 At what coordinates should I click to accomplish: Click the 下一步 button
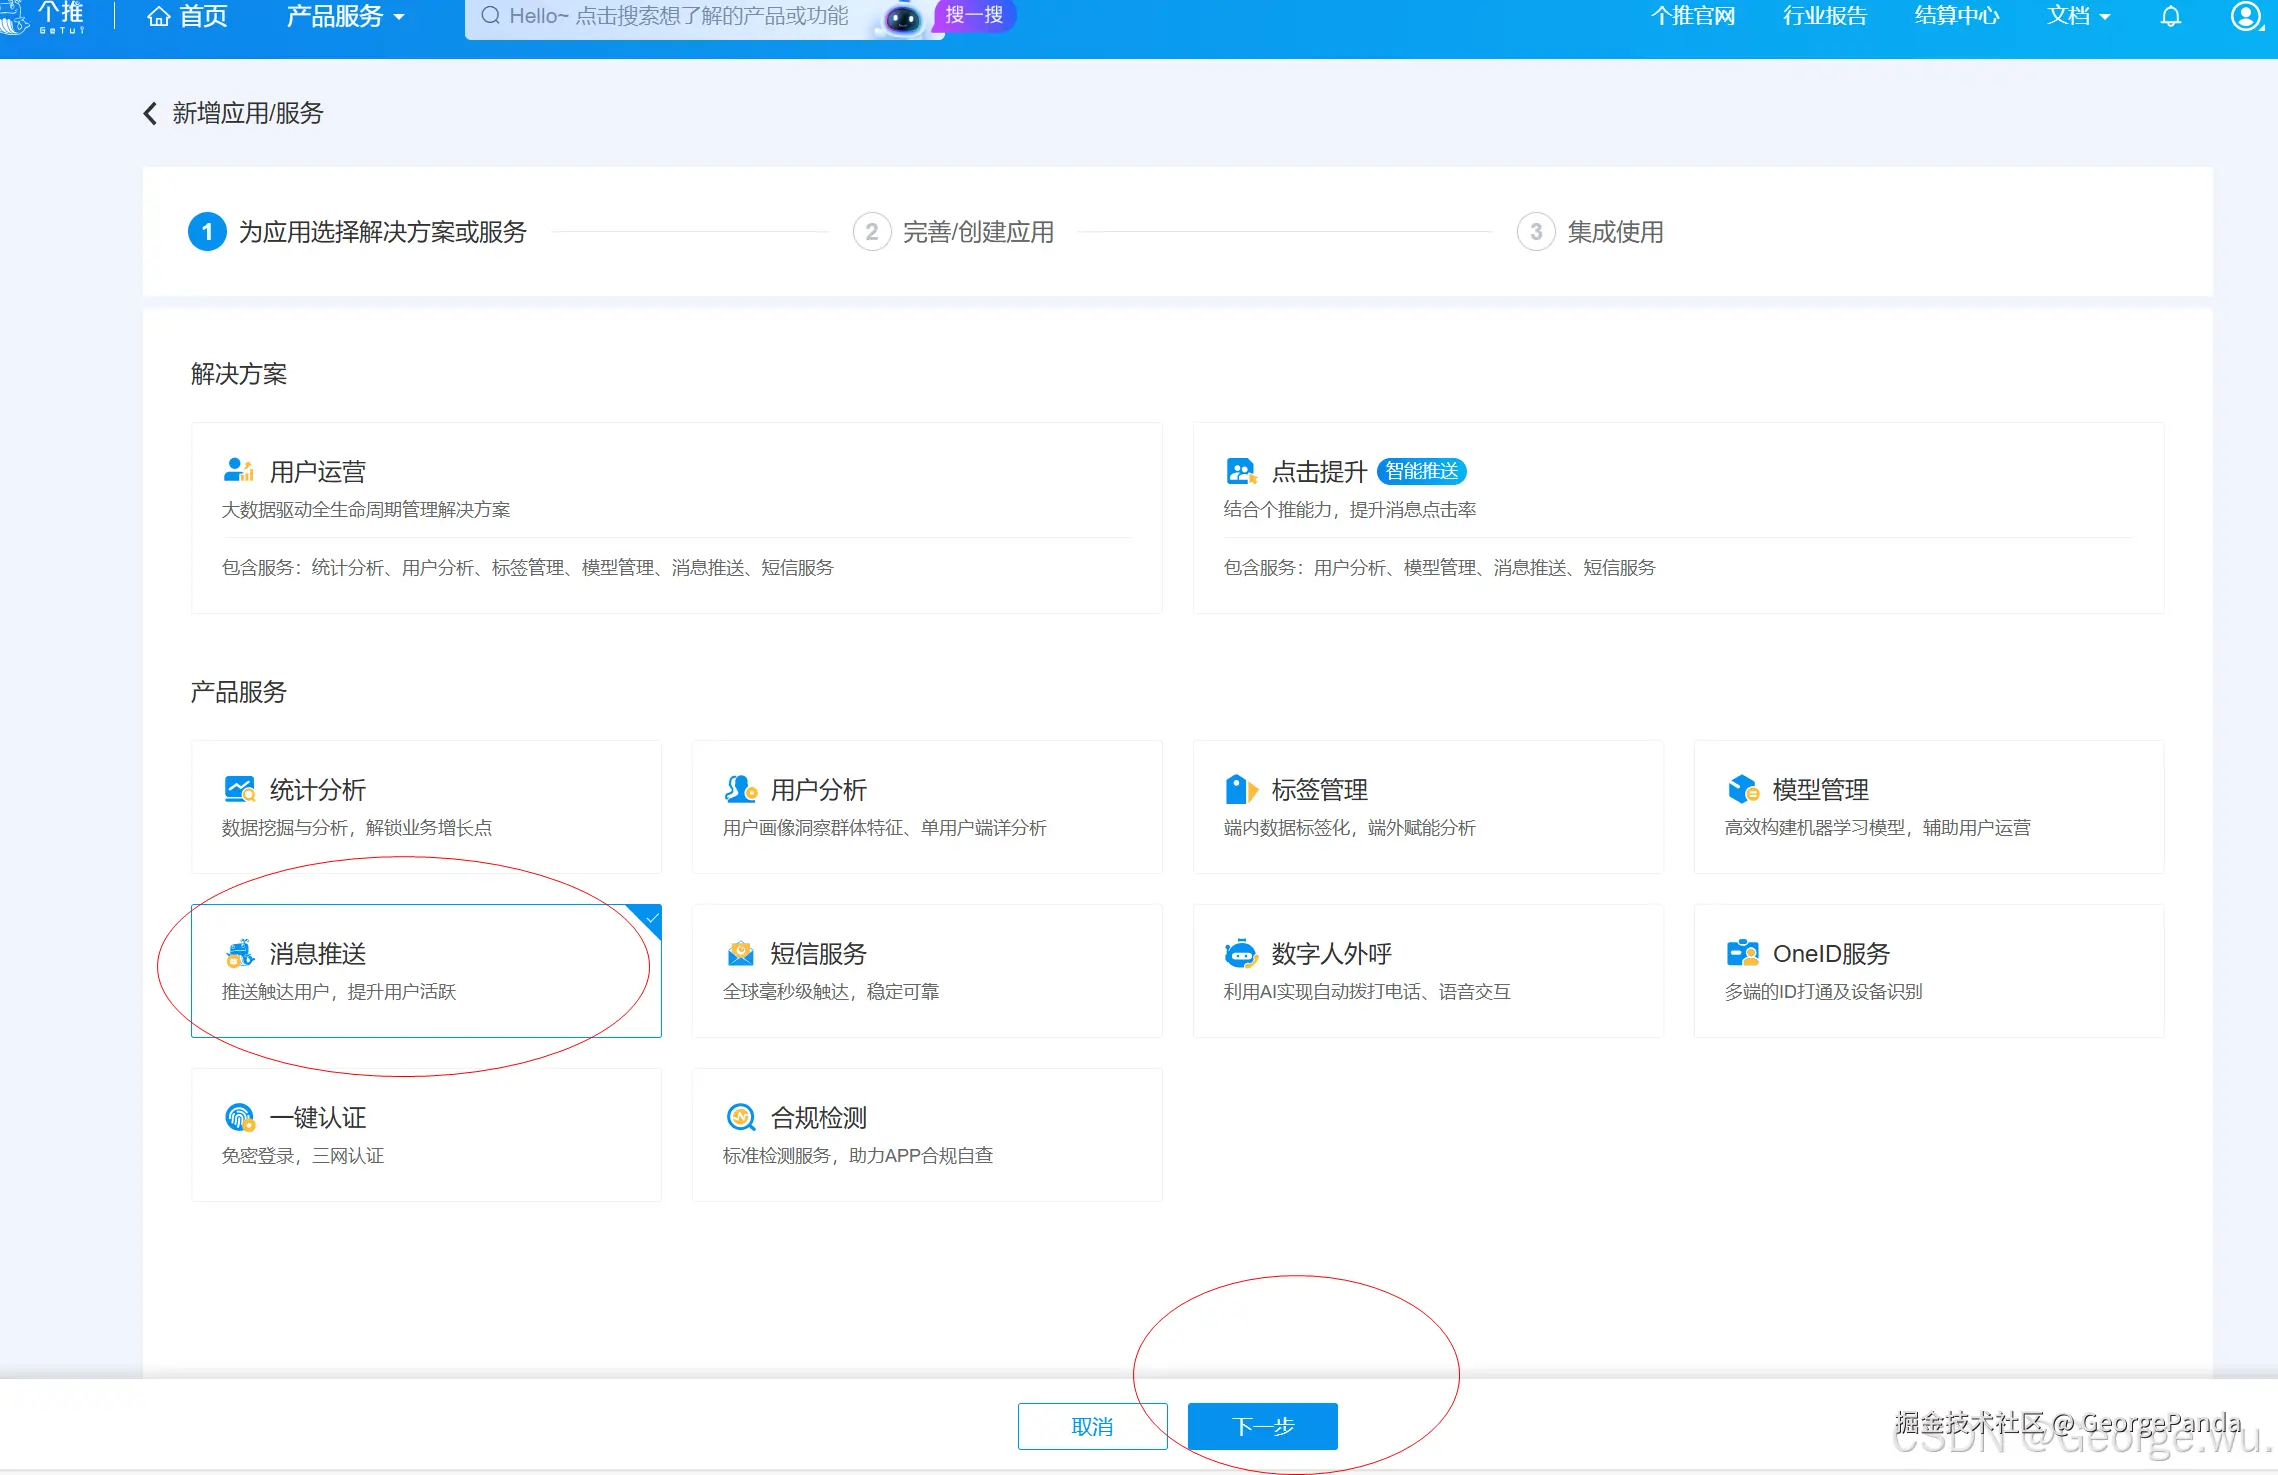1261,1426
